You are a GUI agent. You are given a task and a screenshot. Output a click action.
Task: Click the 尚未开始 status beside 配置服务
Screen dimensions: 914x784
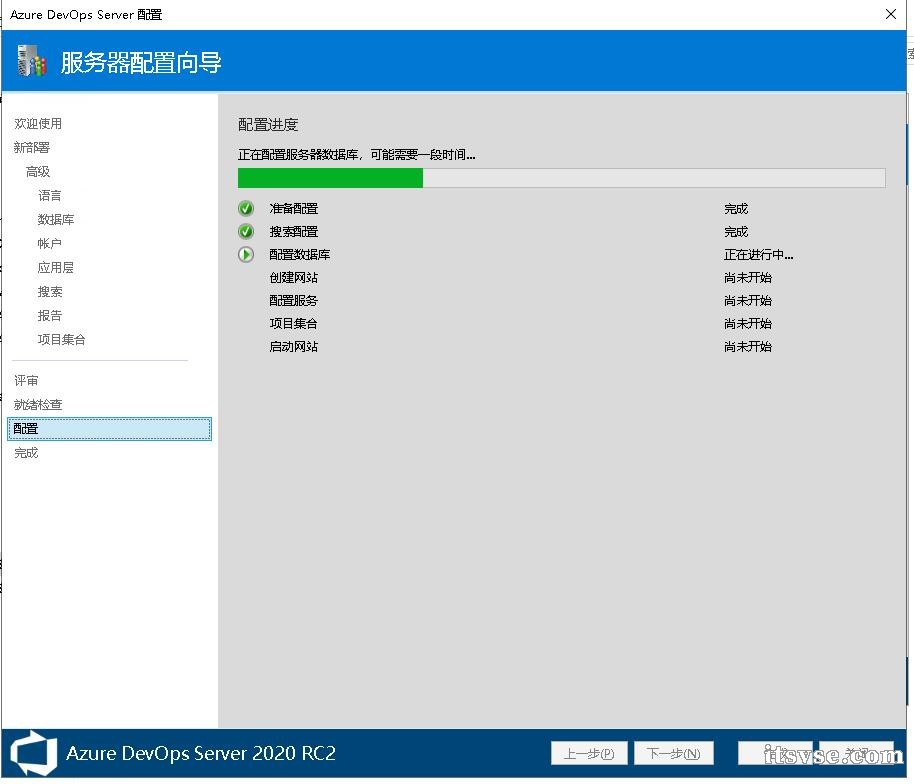pyautogui.click(x=748, y=301)
